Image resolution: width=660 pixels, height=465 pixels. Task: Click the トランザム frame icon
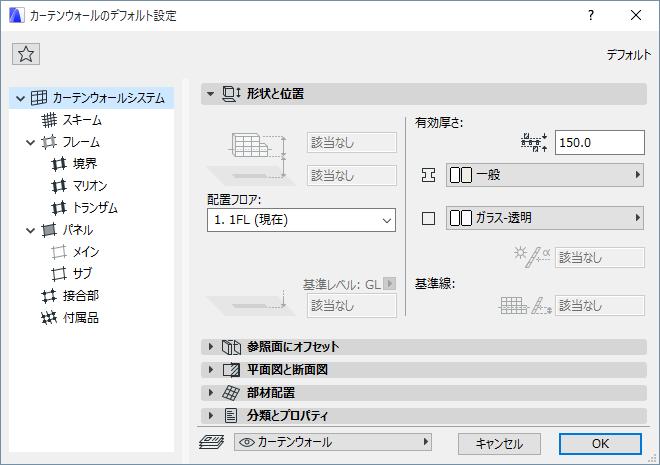coord(59,207)
